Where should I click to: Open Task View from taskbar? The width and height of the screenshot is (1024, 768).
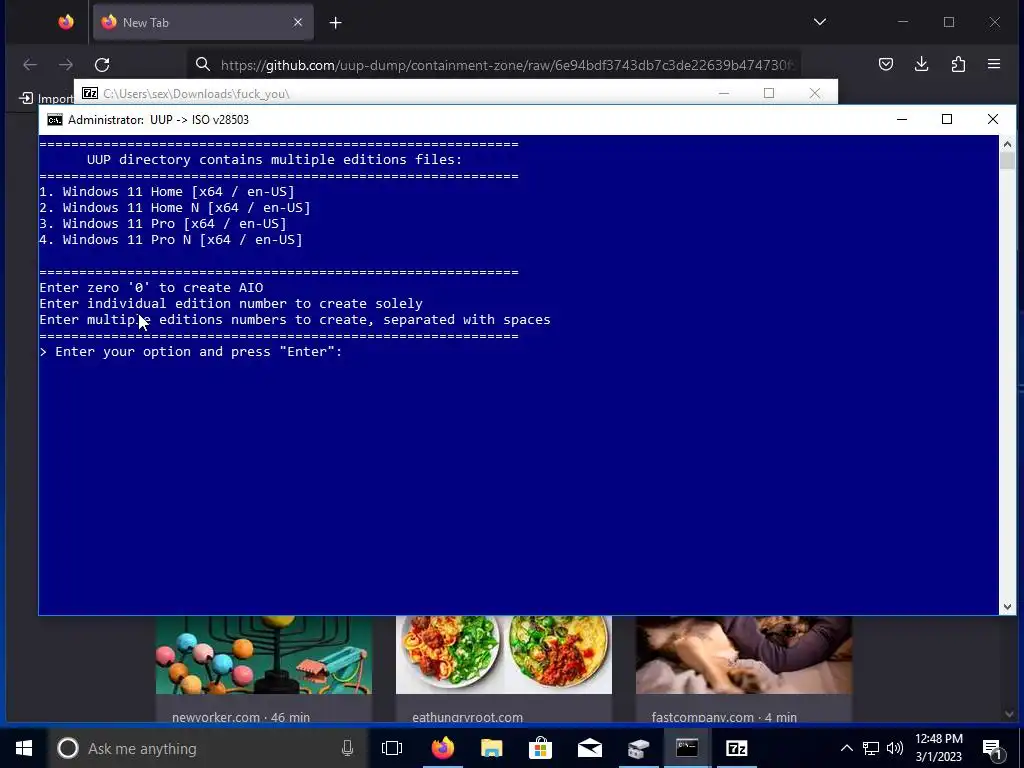(x=392, y=748)
